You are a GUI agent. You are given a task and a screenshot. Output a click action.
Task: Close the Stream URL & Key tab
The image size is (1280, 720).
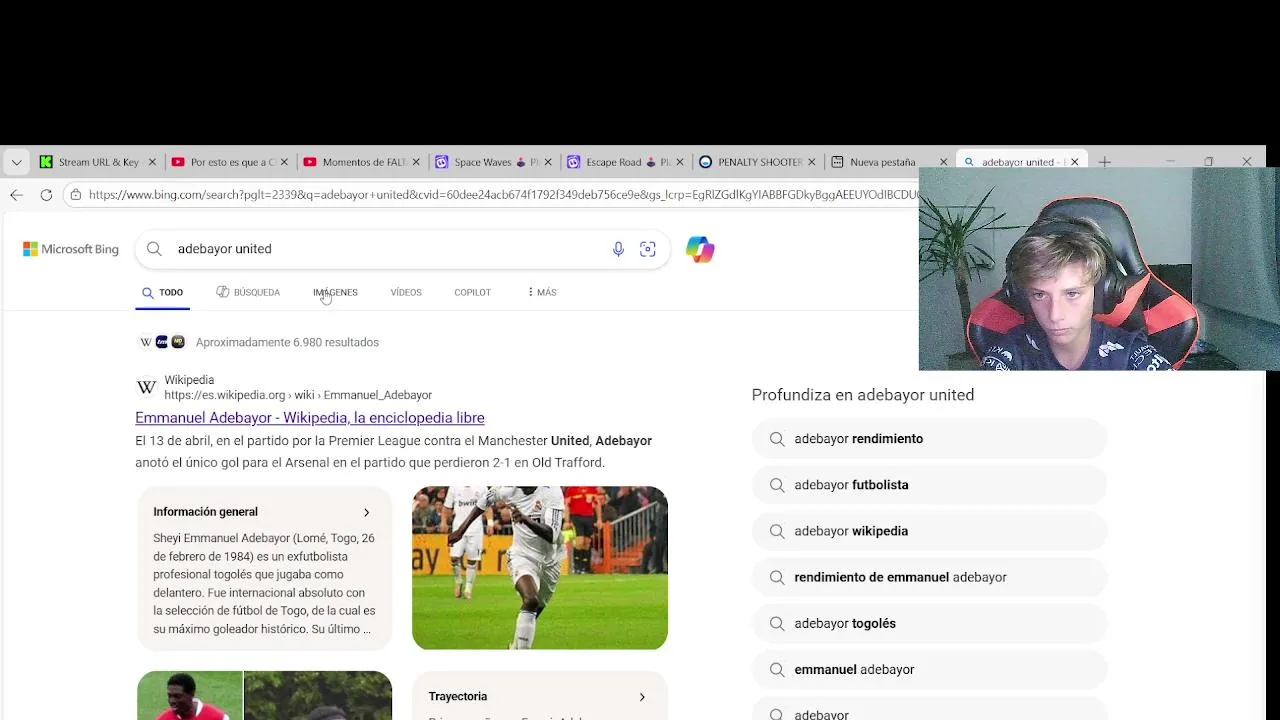152,162
